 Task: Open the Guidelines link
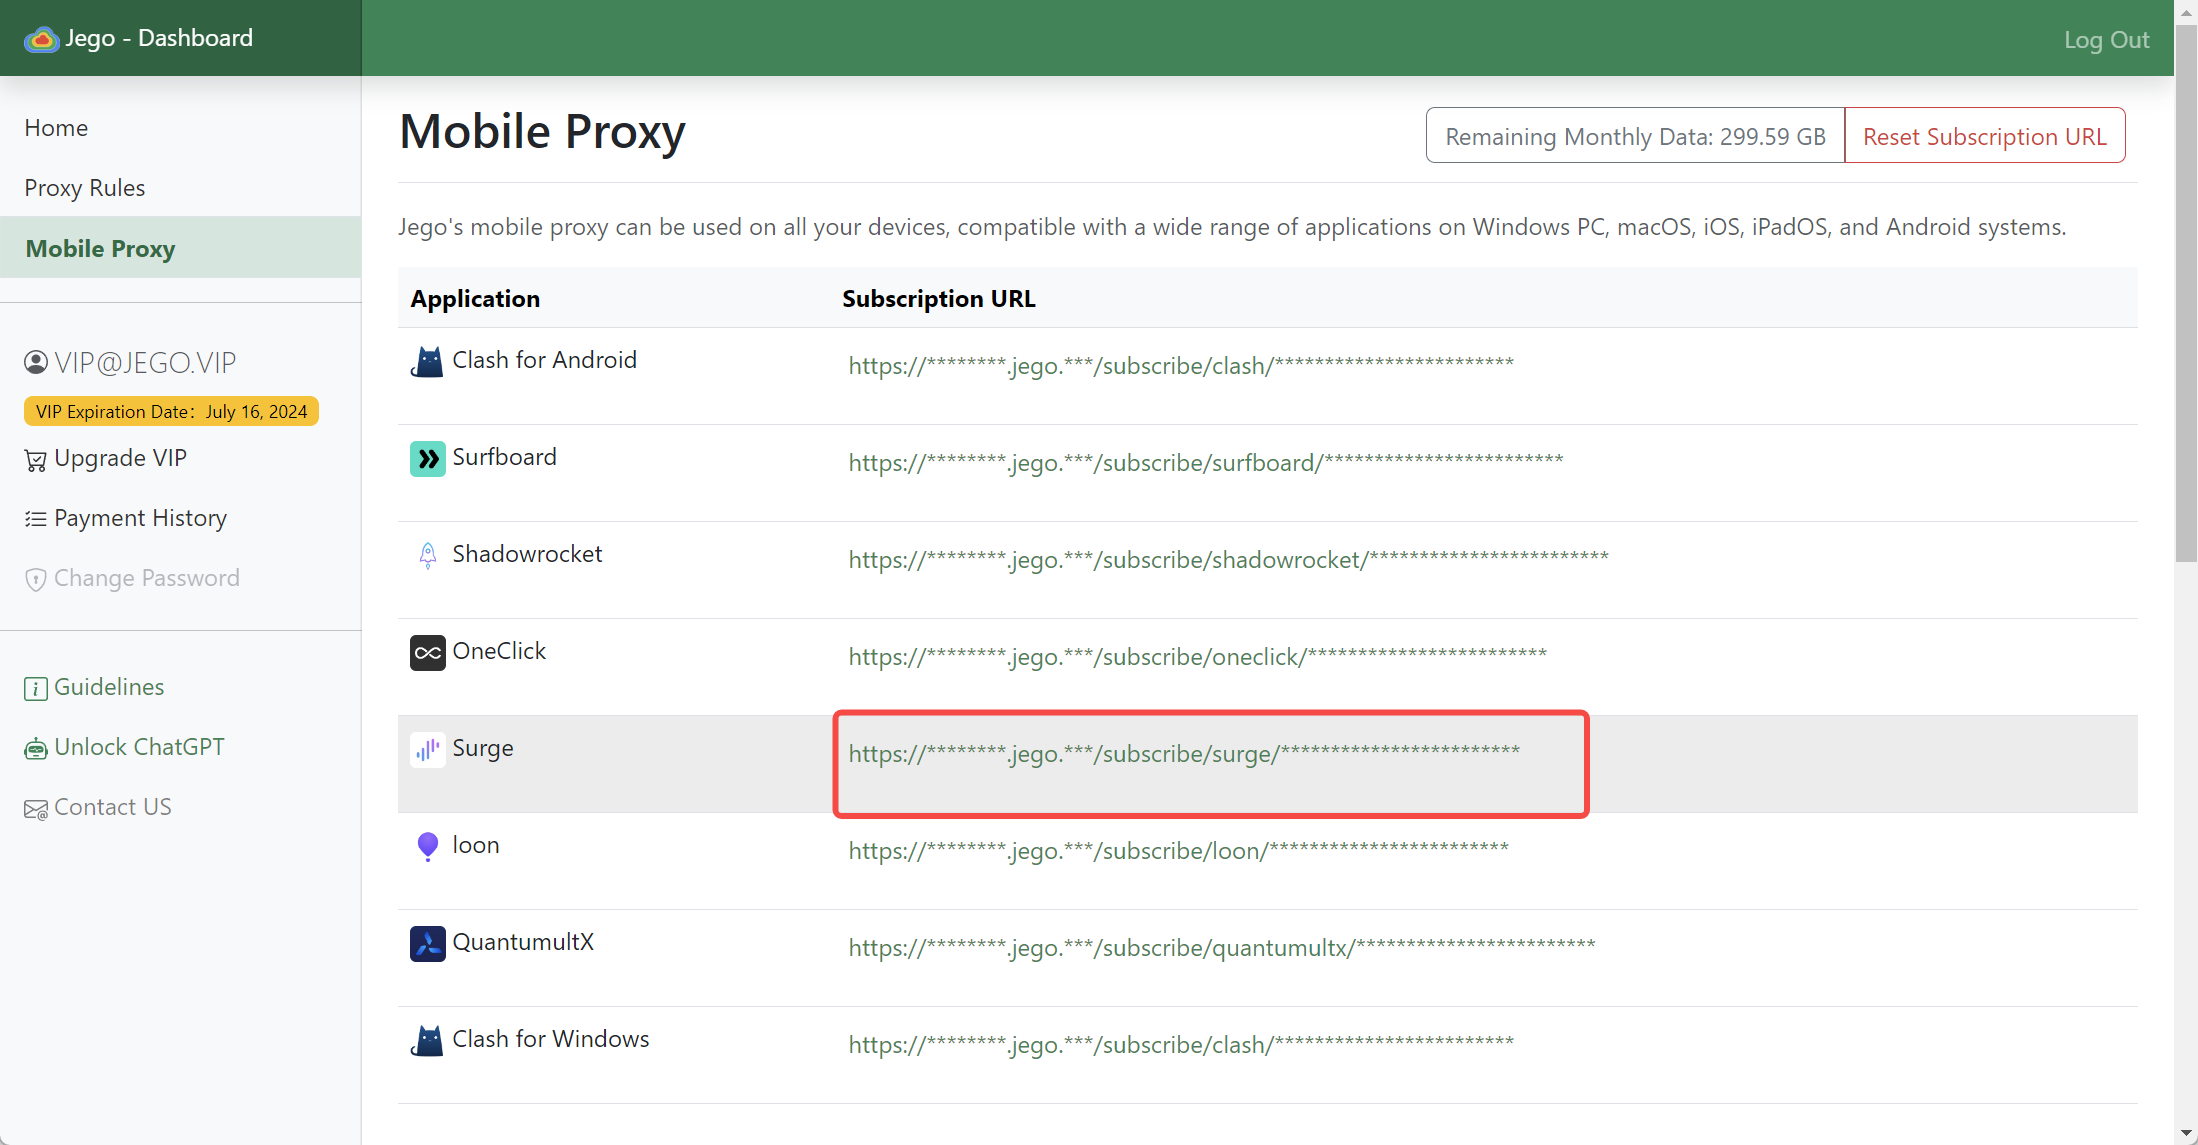tap(109, 687)
